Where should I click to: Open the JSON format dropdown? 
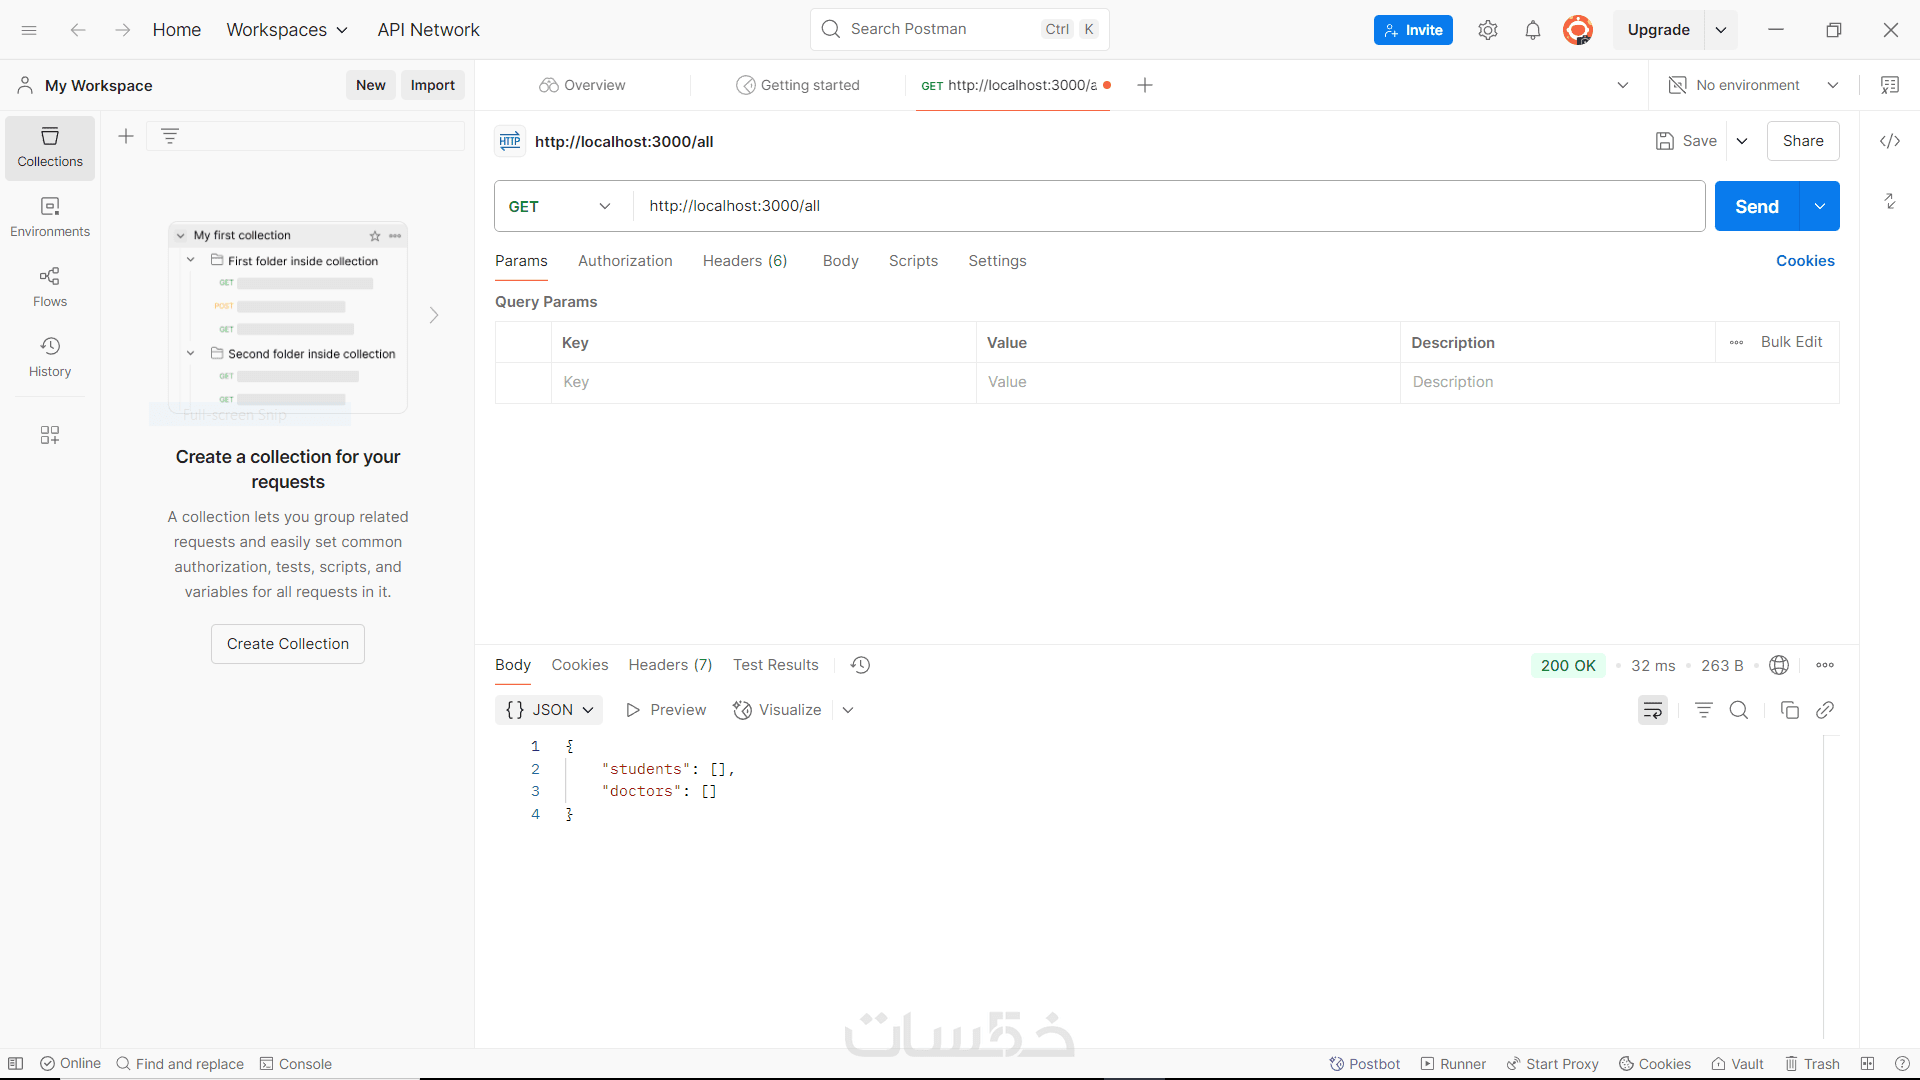click(x=549, y=710)
